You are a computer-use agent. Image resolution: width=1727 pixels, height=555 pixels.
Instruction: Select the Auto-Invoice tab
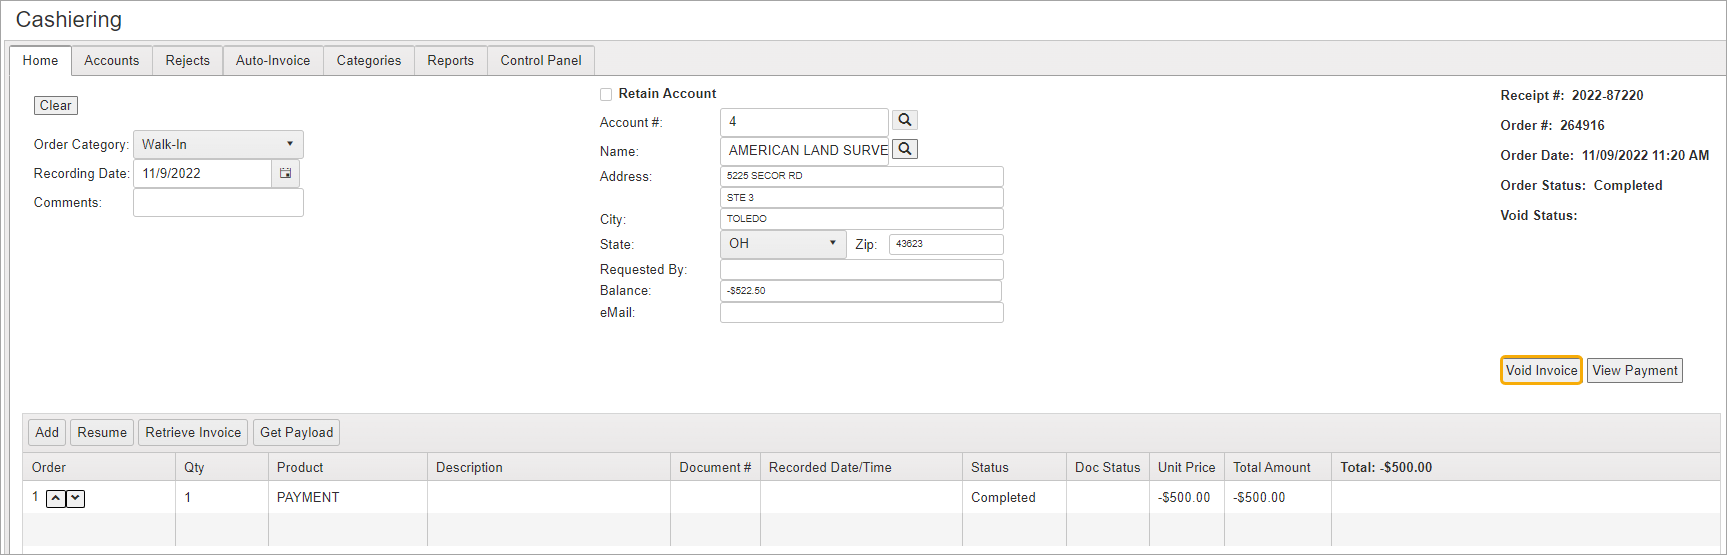click(x=272, y=60)
